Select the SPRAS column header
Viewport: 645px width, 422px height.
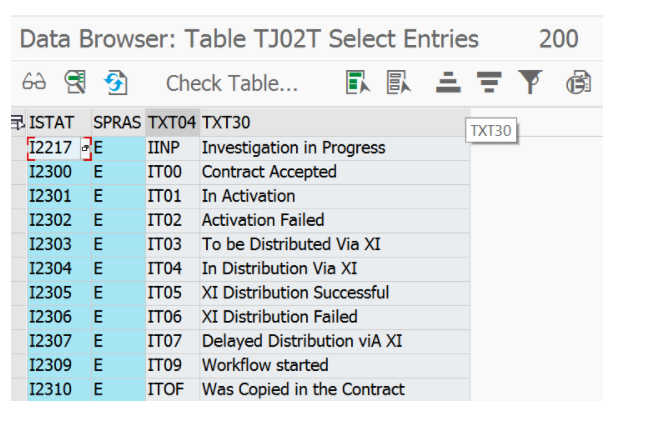(x=118, y=123)
